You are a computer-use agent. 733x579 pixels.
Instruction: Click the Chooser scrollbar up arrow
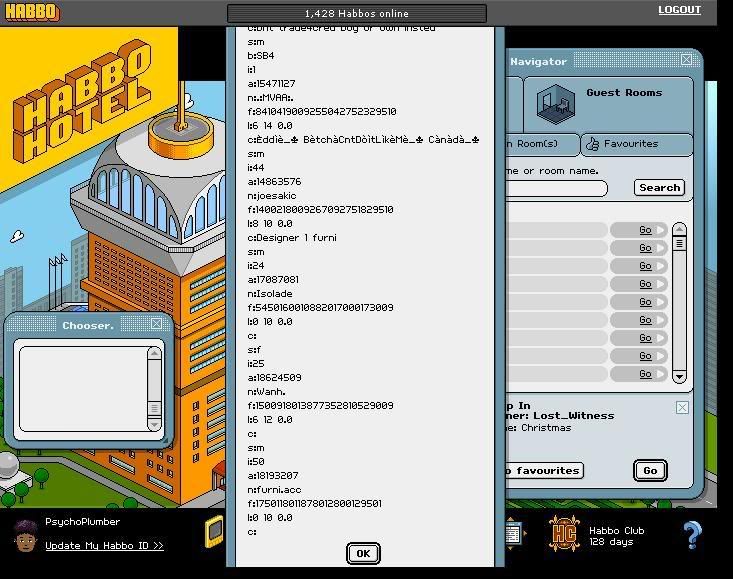point(154,354)
